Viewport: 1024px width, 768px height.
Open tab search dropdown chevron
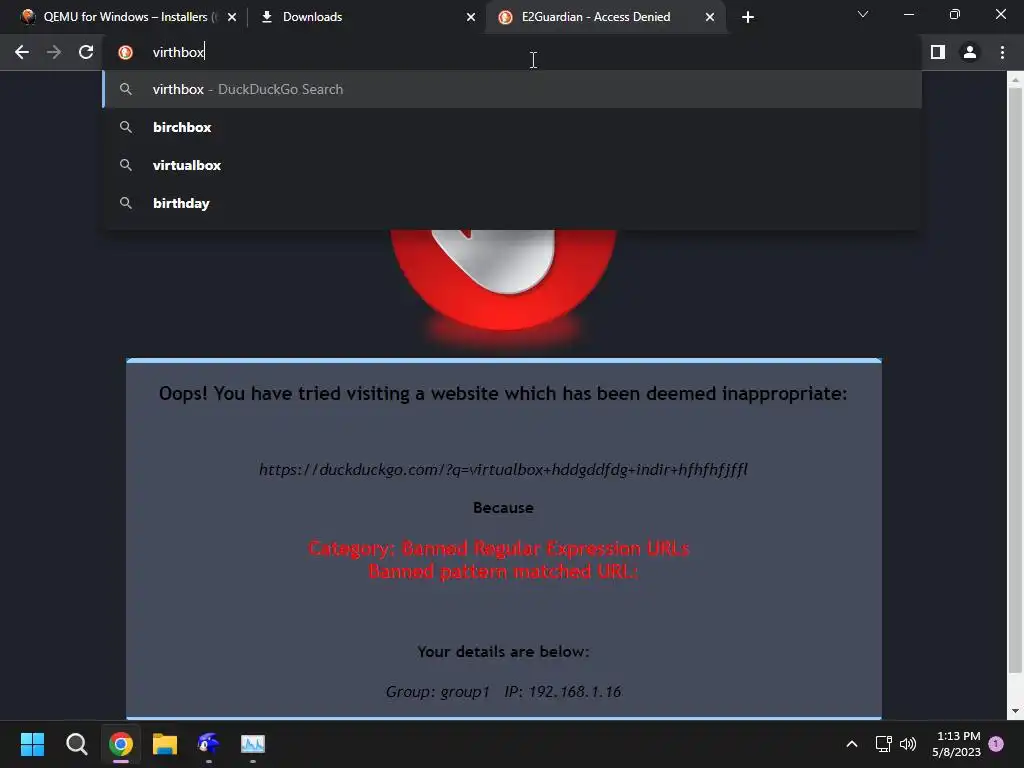click(863, 14)
